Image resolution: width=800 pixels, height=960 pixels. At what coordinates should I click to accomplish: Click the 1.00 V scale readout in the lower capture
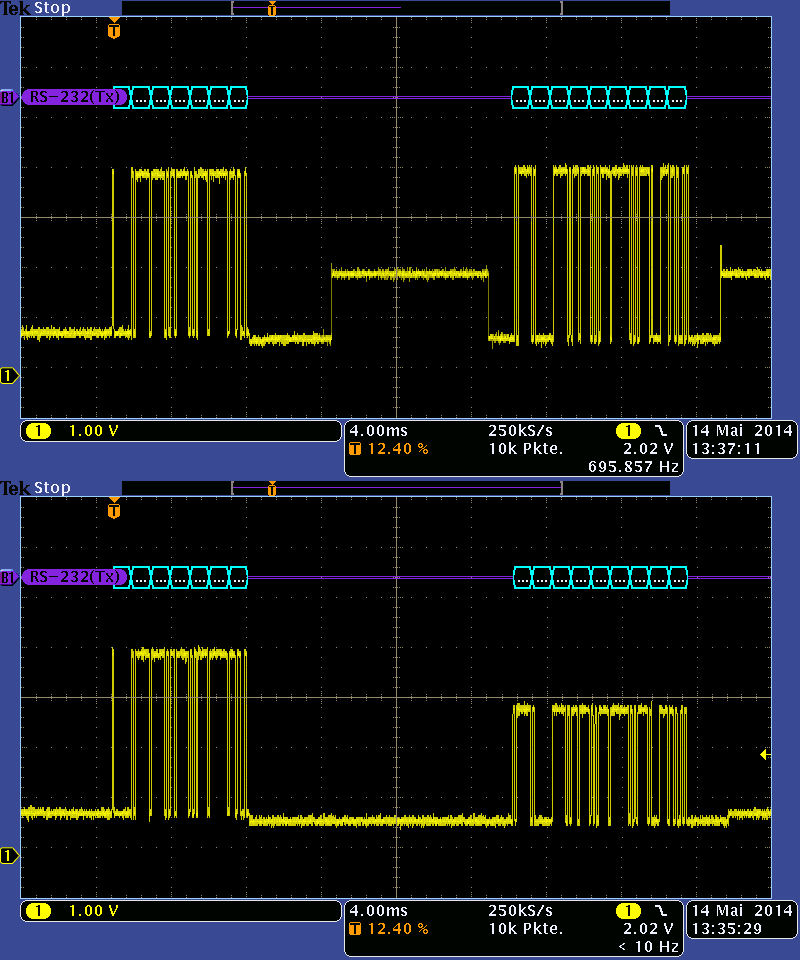tap(94, 911)
